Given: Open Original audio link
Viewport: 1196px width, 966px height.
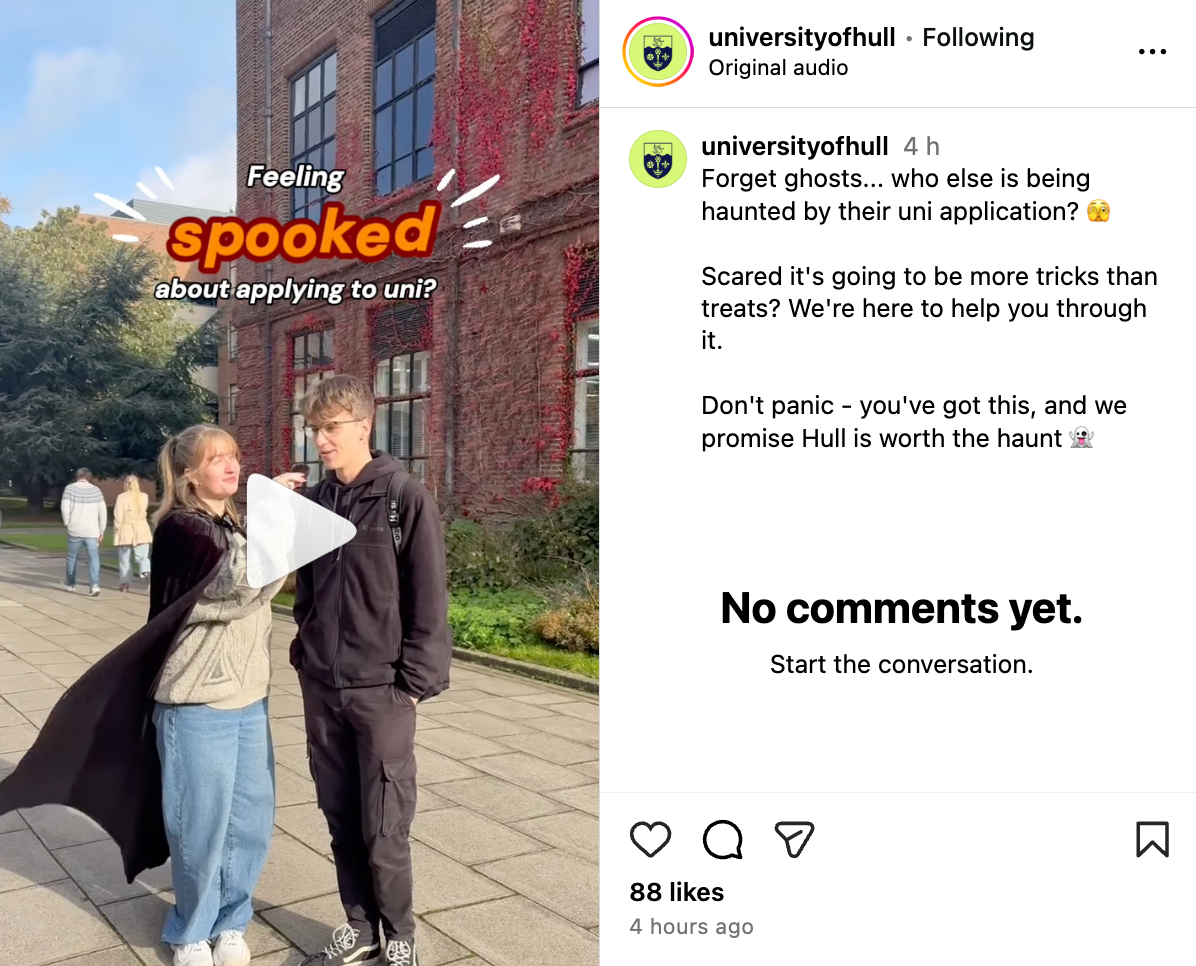Looking at the screenshot, I should click(x=778, y=68).
